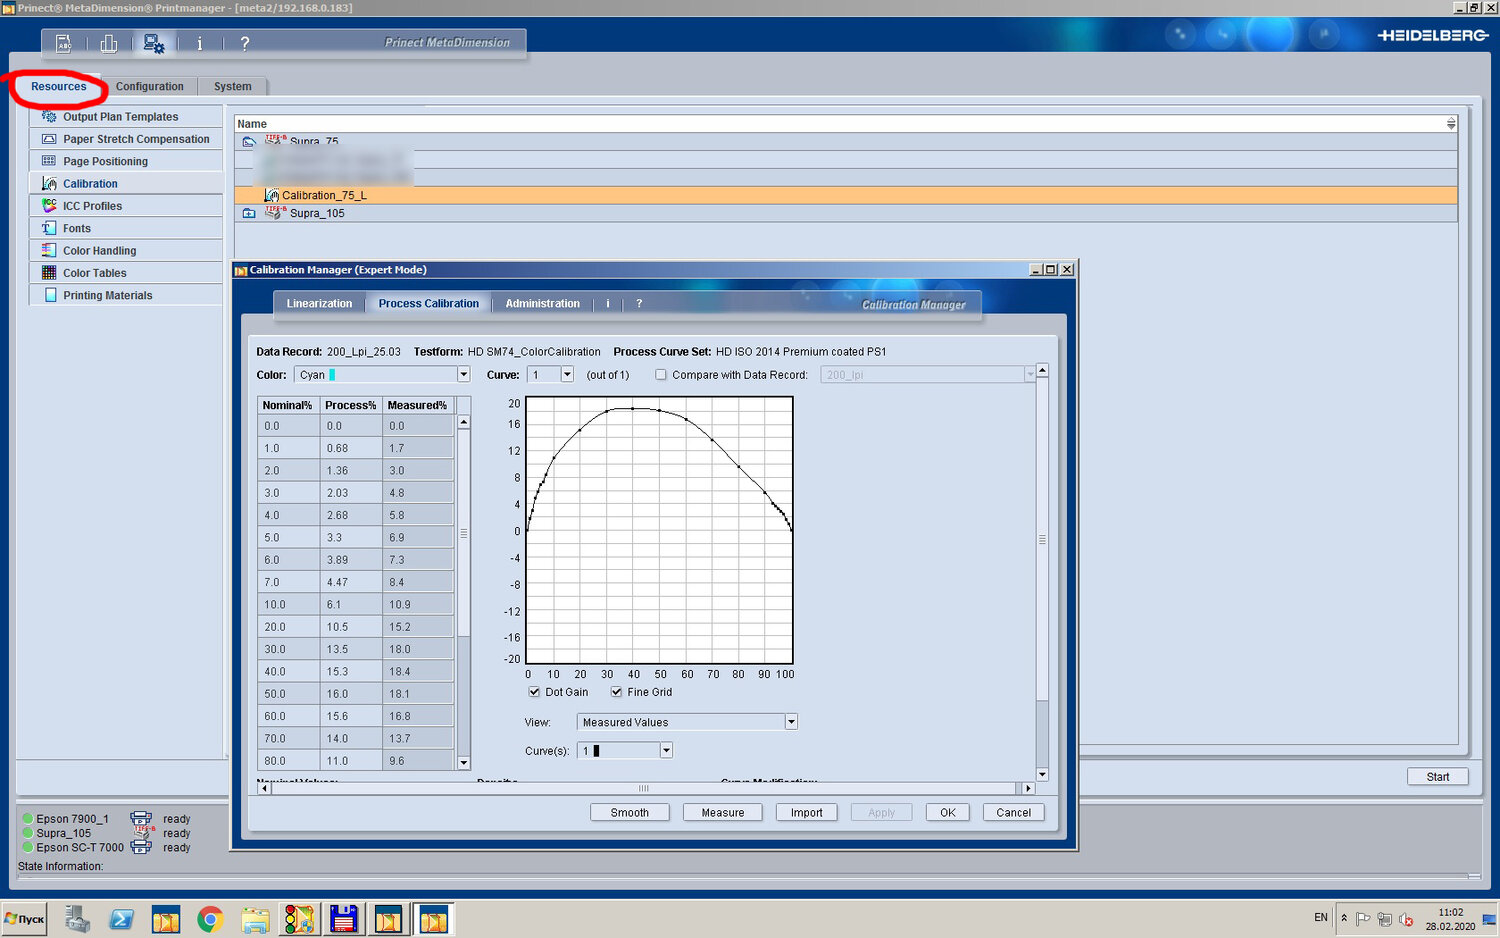This screenshot has height=938, width=1500.
Task: Open the devices toolbar icon
Action: tap(109, 43)
